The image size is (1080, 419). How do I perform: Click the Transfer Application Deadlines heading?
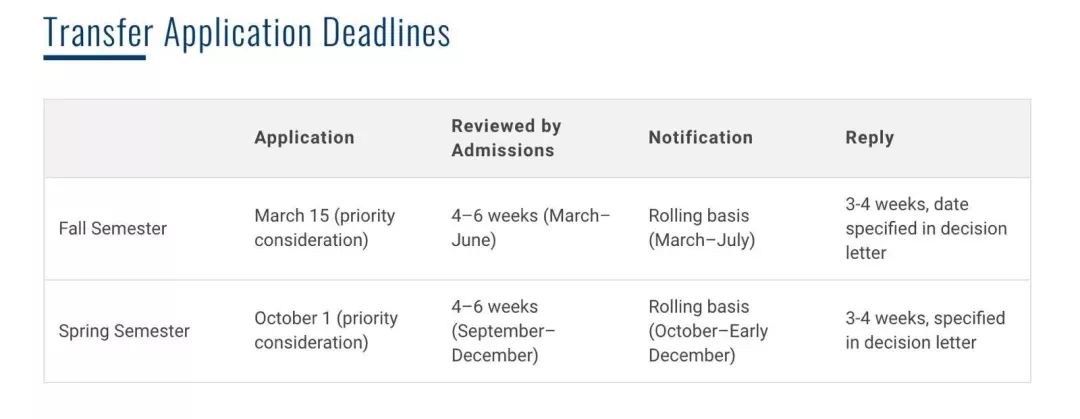point(247,33)
